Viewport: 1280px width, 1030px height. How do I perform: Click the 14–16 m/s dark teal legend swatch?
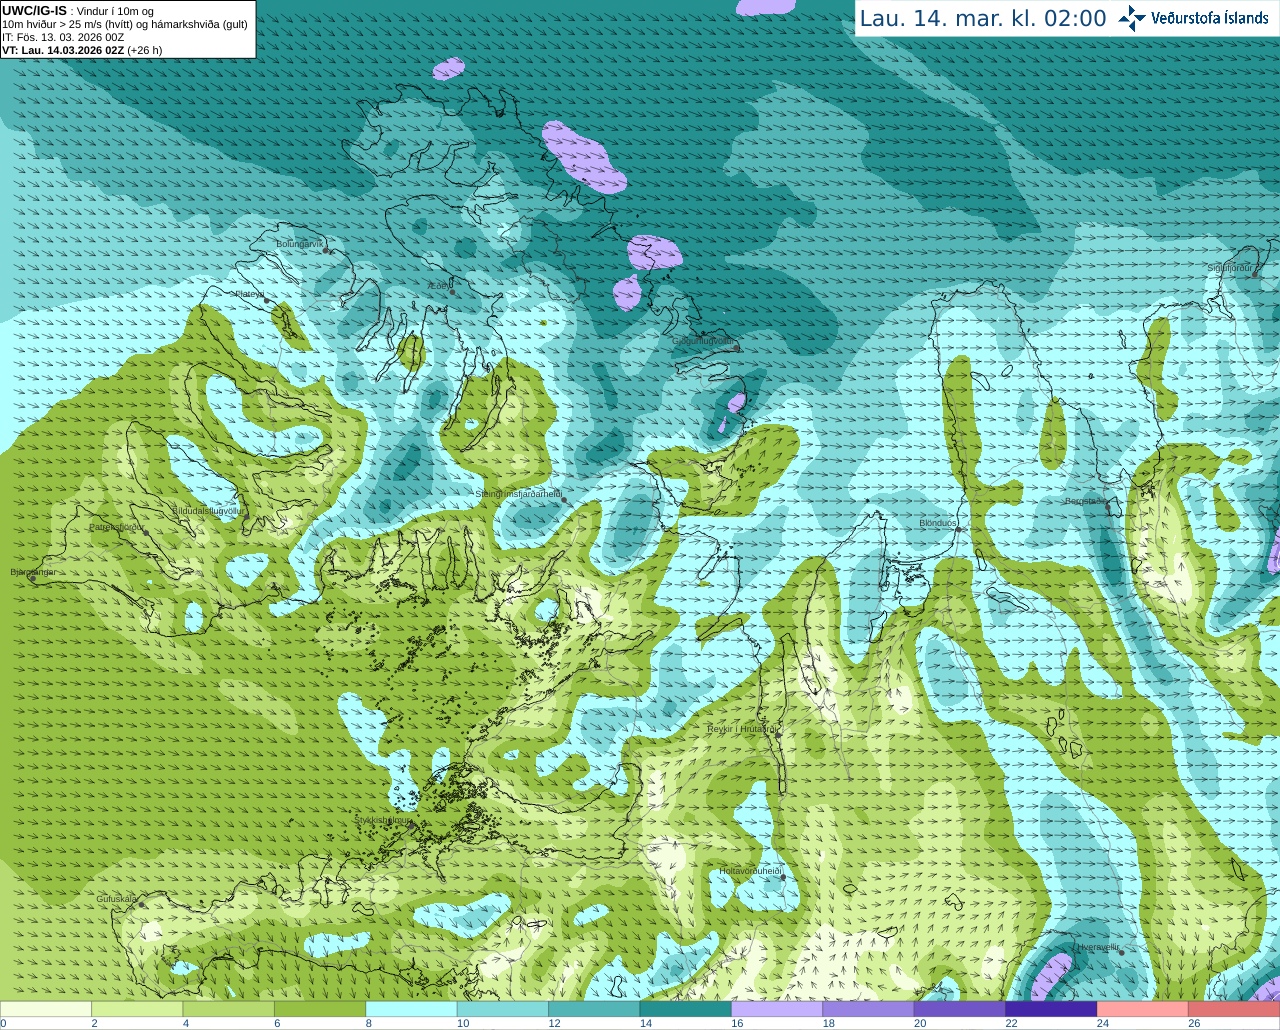pos(686,1009)
